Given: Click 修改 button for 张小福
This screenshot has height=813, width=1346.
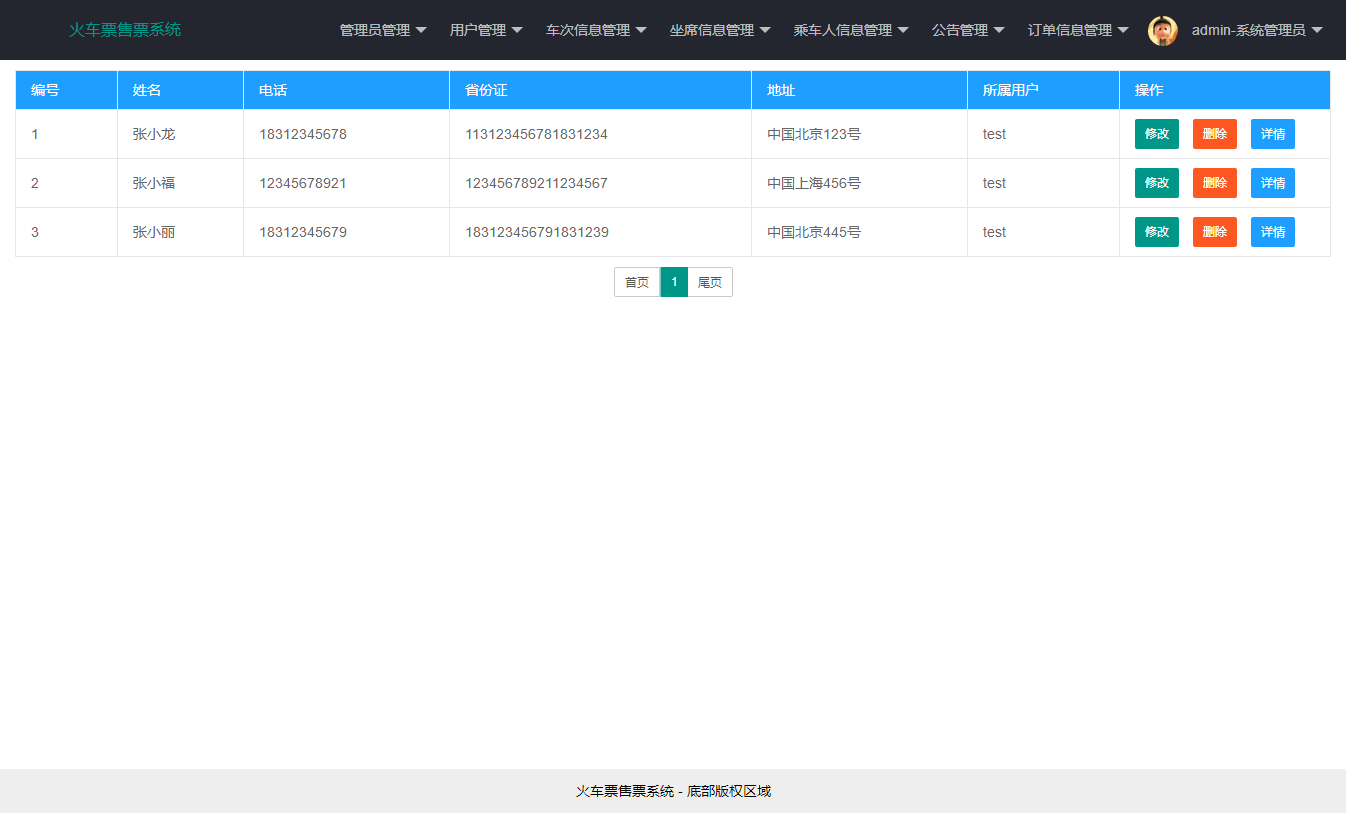Looking at the screenshot, I should (x=1156, y=182).
